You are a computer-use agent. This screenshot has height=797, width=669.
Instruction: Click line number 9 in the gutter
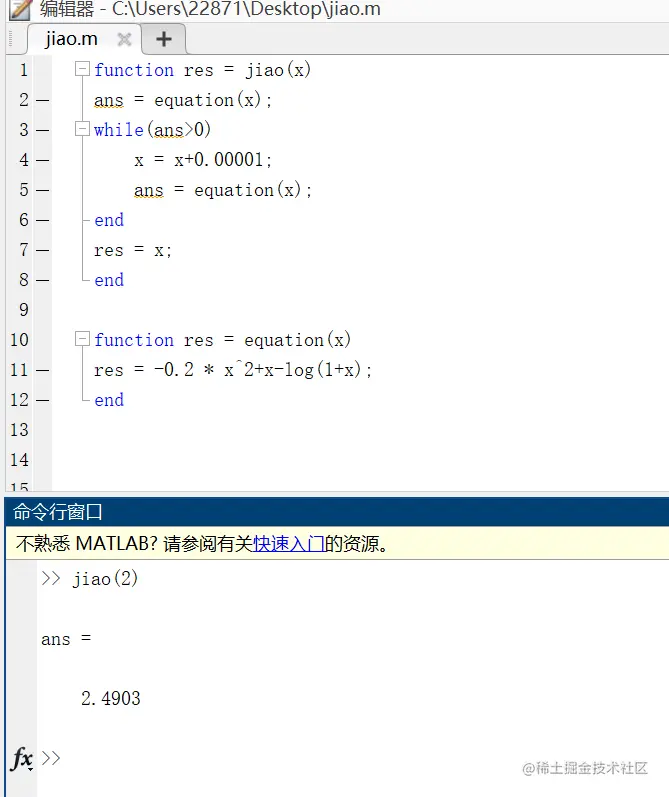24,310
